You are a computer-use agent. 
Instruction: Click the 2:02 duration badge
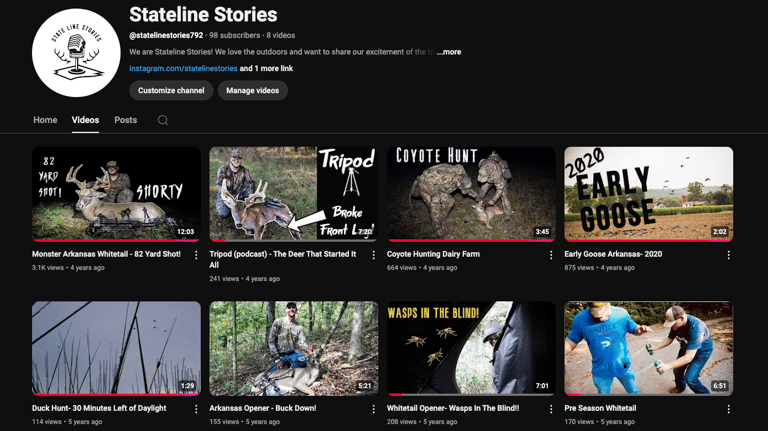point(720,232)
